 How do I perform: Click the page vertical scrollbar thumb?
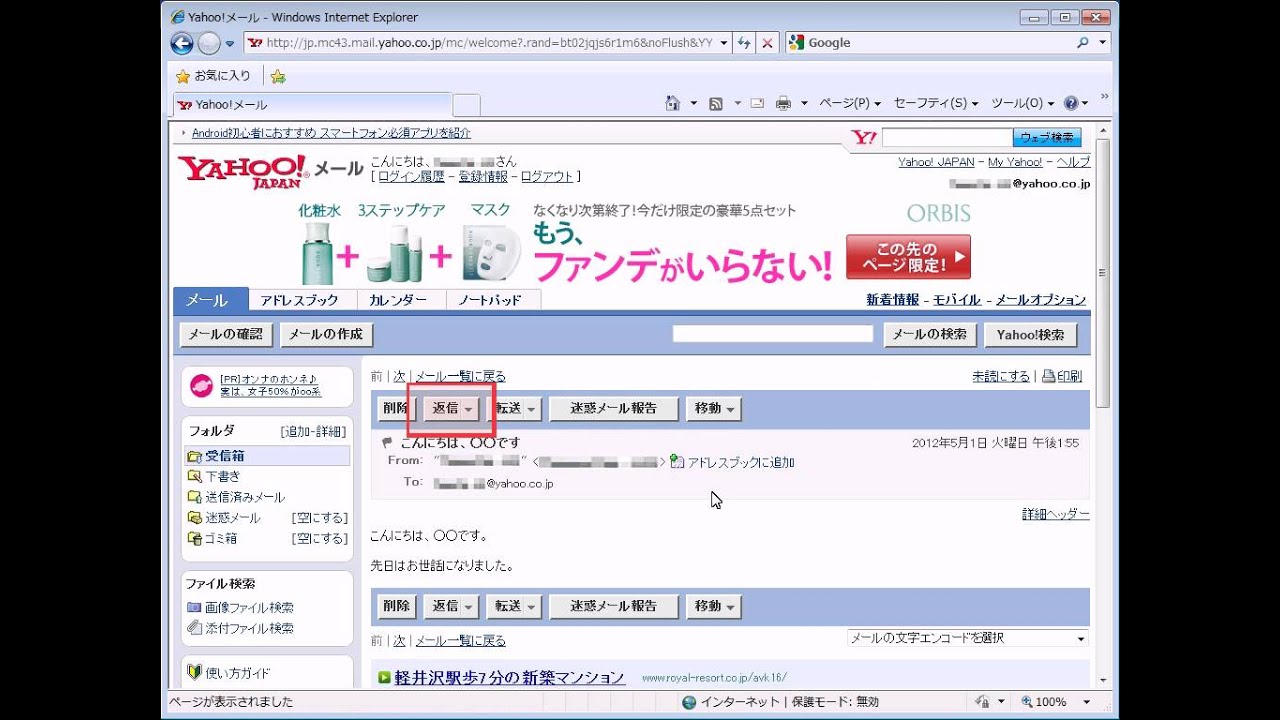click(1103, 274)
